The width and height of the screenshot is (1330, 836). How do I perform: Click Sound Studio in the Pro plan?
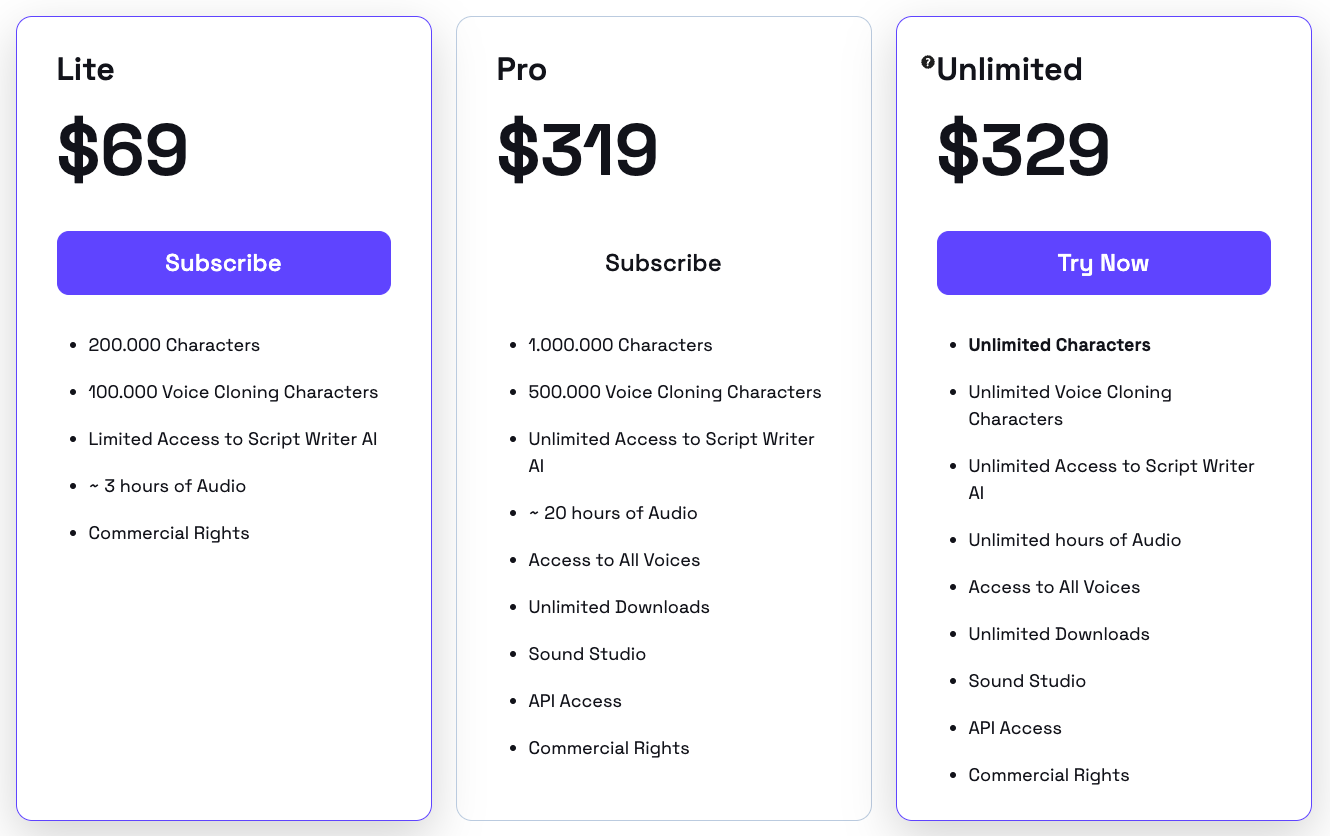click(x=587, y=654)
